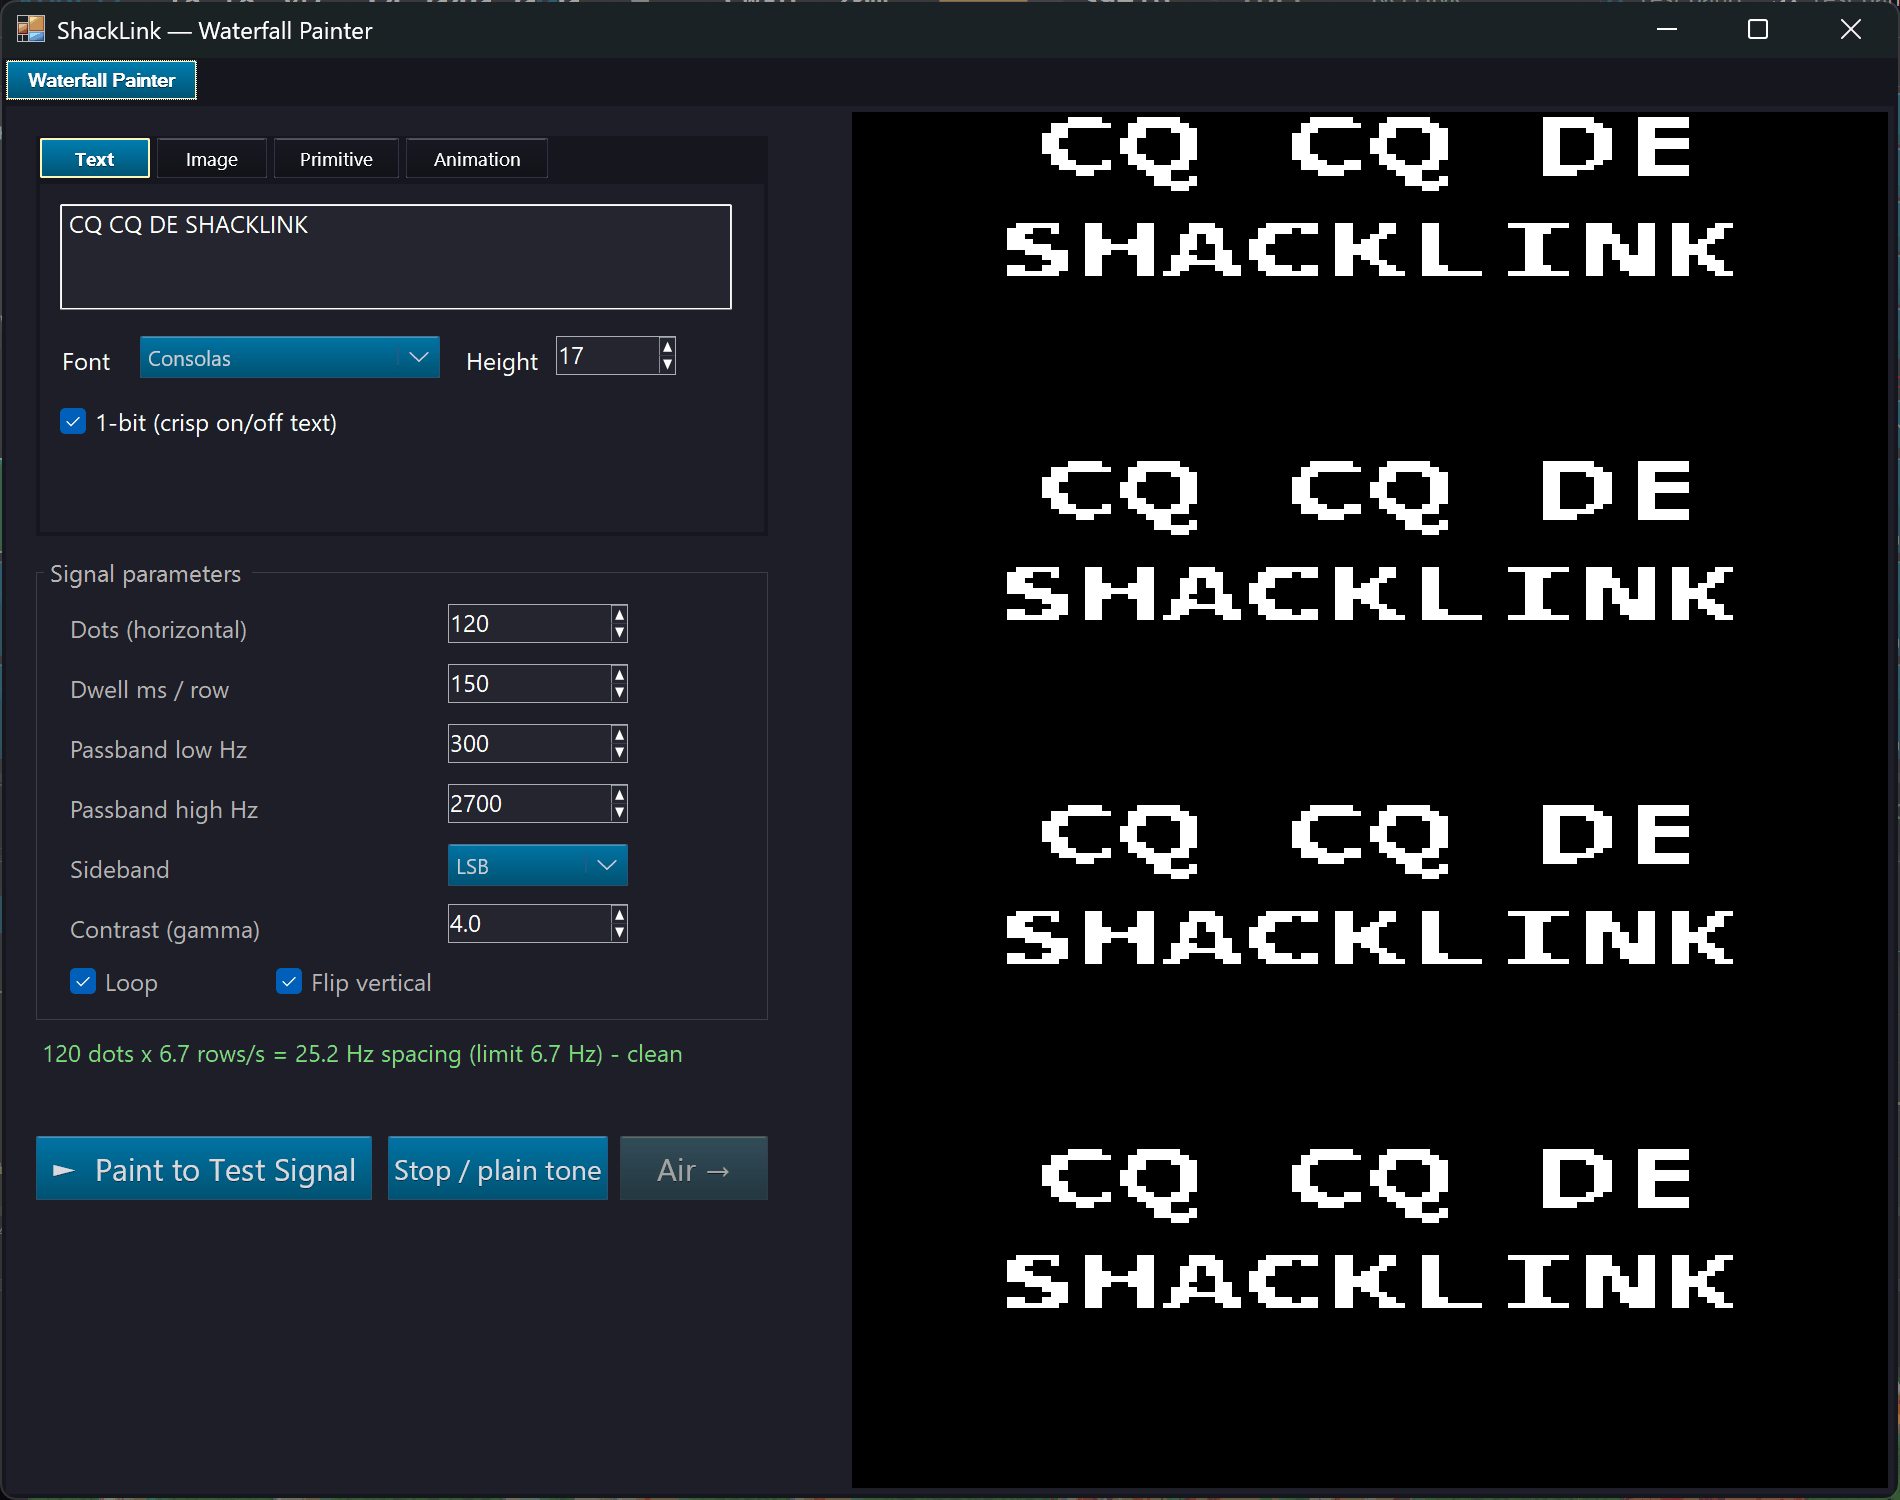The image size is (1900, 1500).
Task: Click the ShackLink app icon in title bar
Action: tap(31, 30)
